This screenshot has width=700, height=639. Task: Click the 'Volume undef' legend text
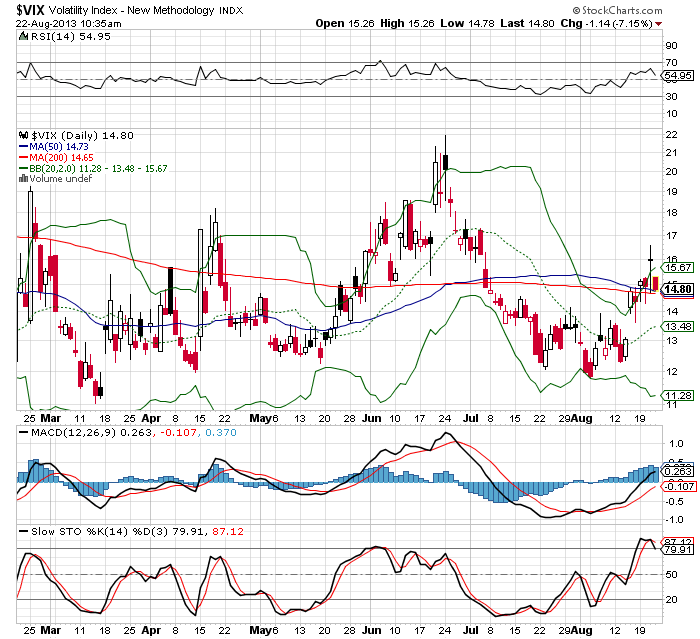[60, 179]
